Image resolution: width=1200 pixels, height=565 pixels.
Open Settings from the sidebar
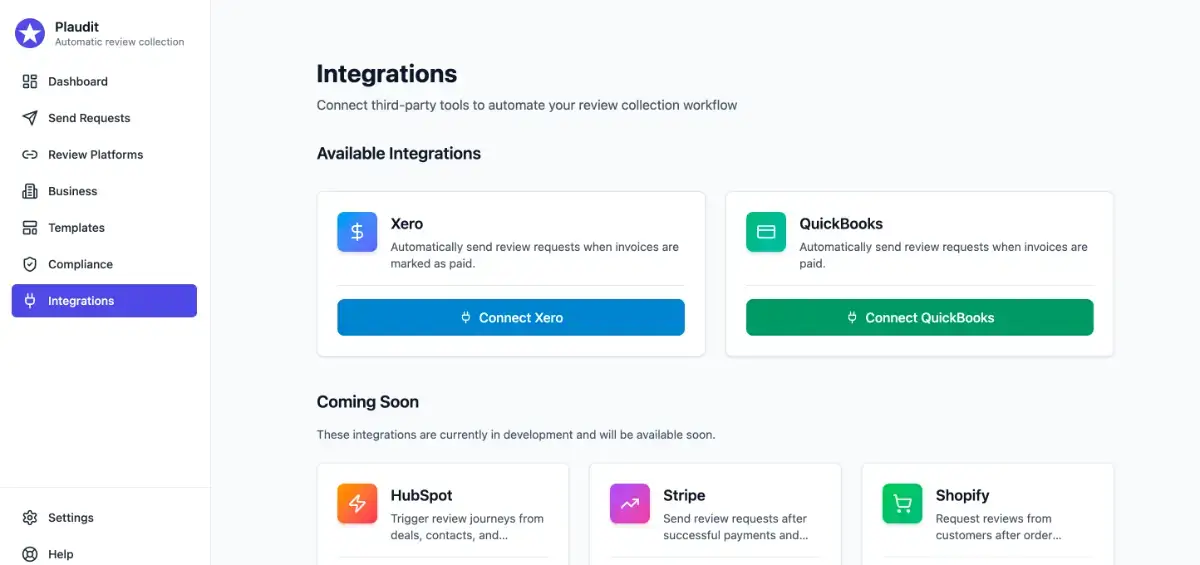pos(104,518)
